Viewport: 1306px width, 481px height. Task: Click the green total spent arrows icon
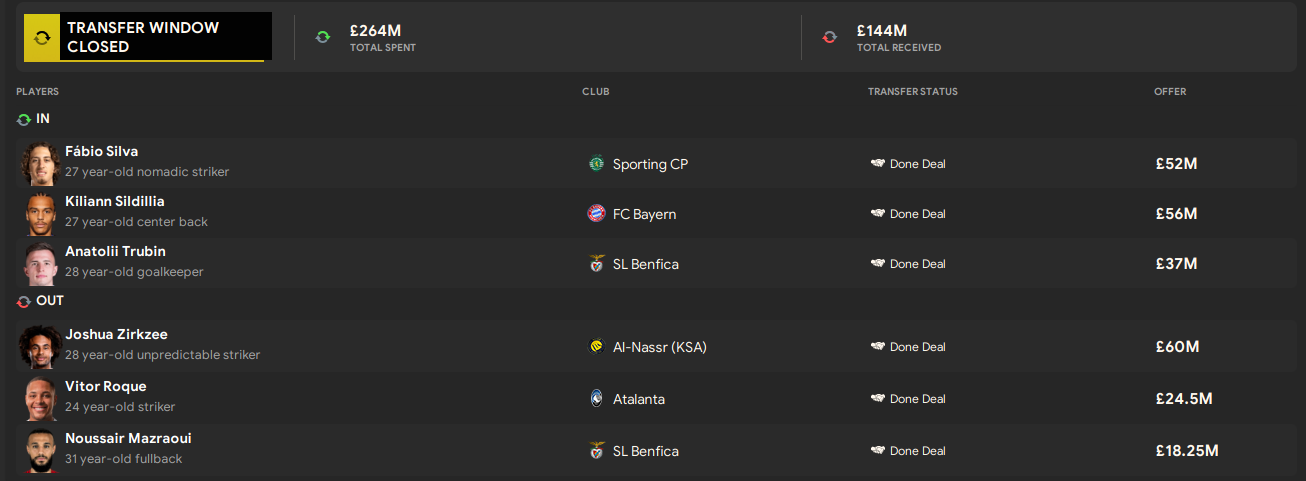[x=322, y=37]
